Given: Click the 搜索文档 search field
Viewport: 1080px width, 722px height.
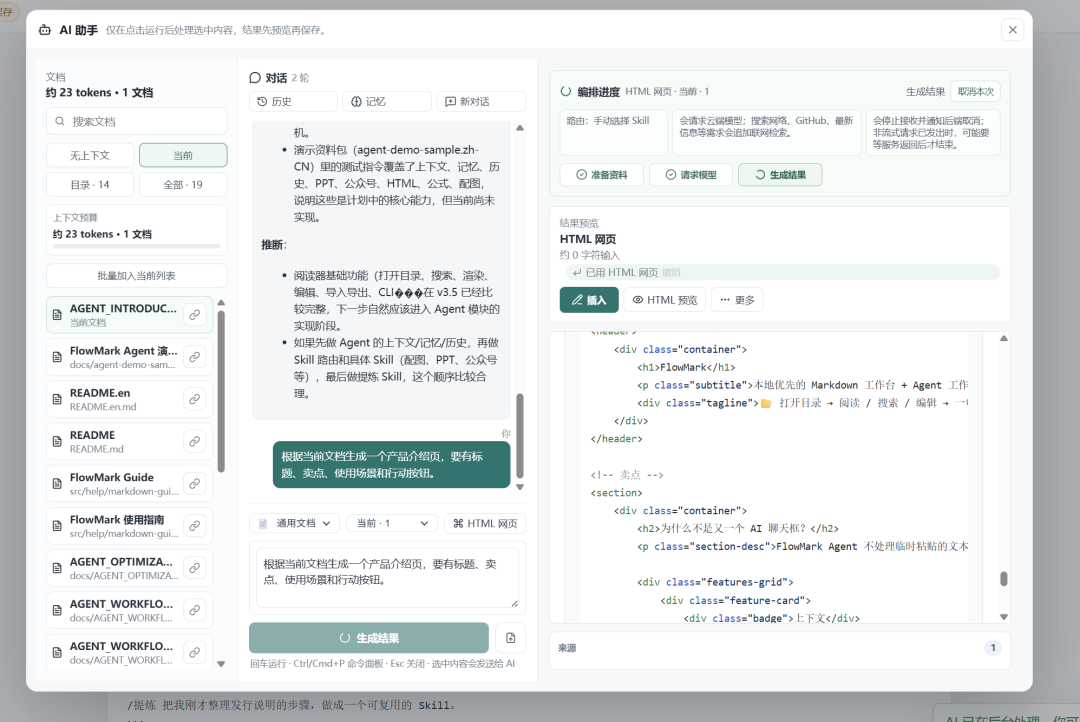Looking at the screenshot, I should click(x=136, y=121).
